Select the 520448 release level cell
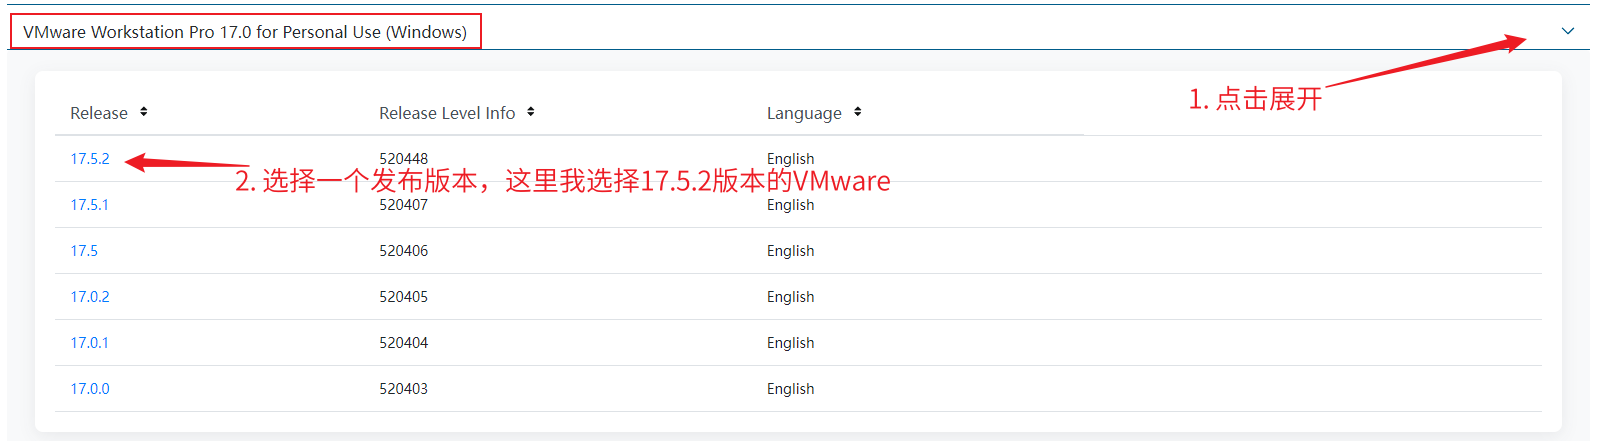Image resolution: width=1612 pixels, height=441 pixels. coord(403,159)
